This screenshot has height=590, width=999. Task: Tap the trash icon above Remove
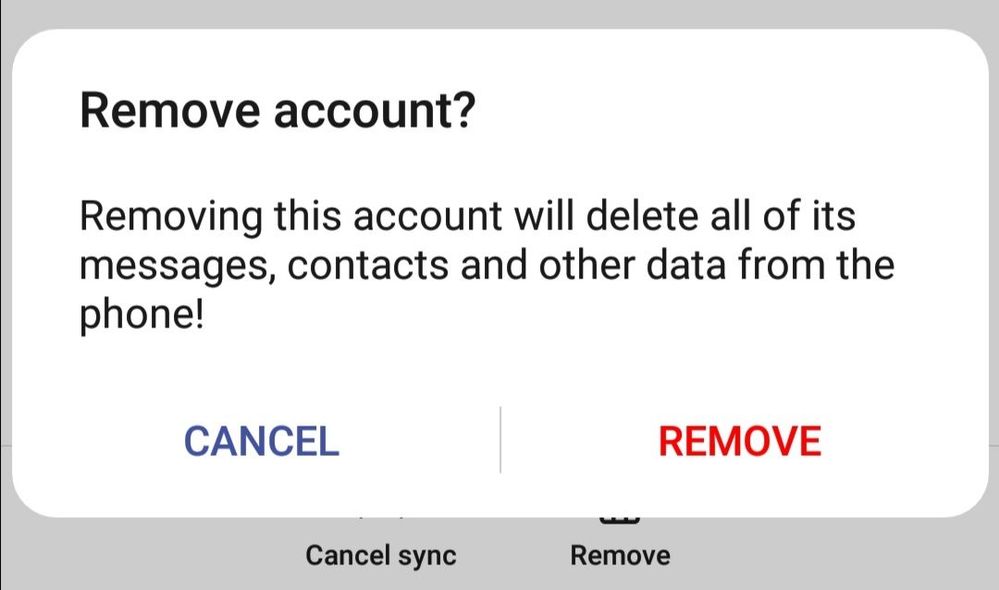619,519
